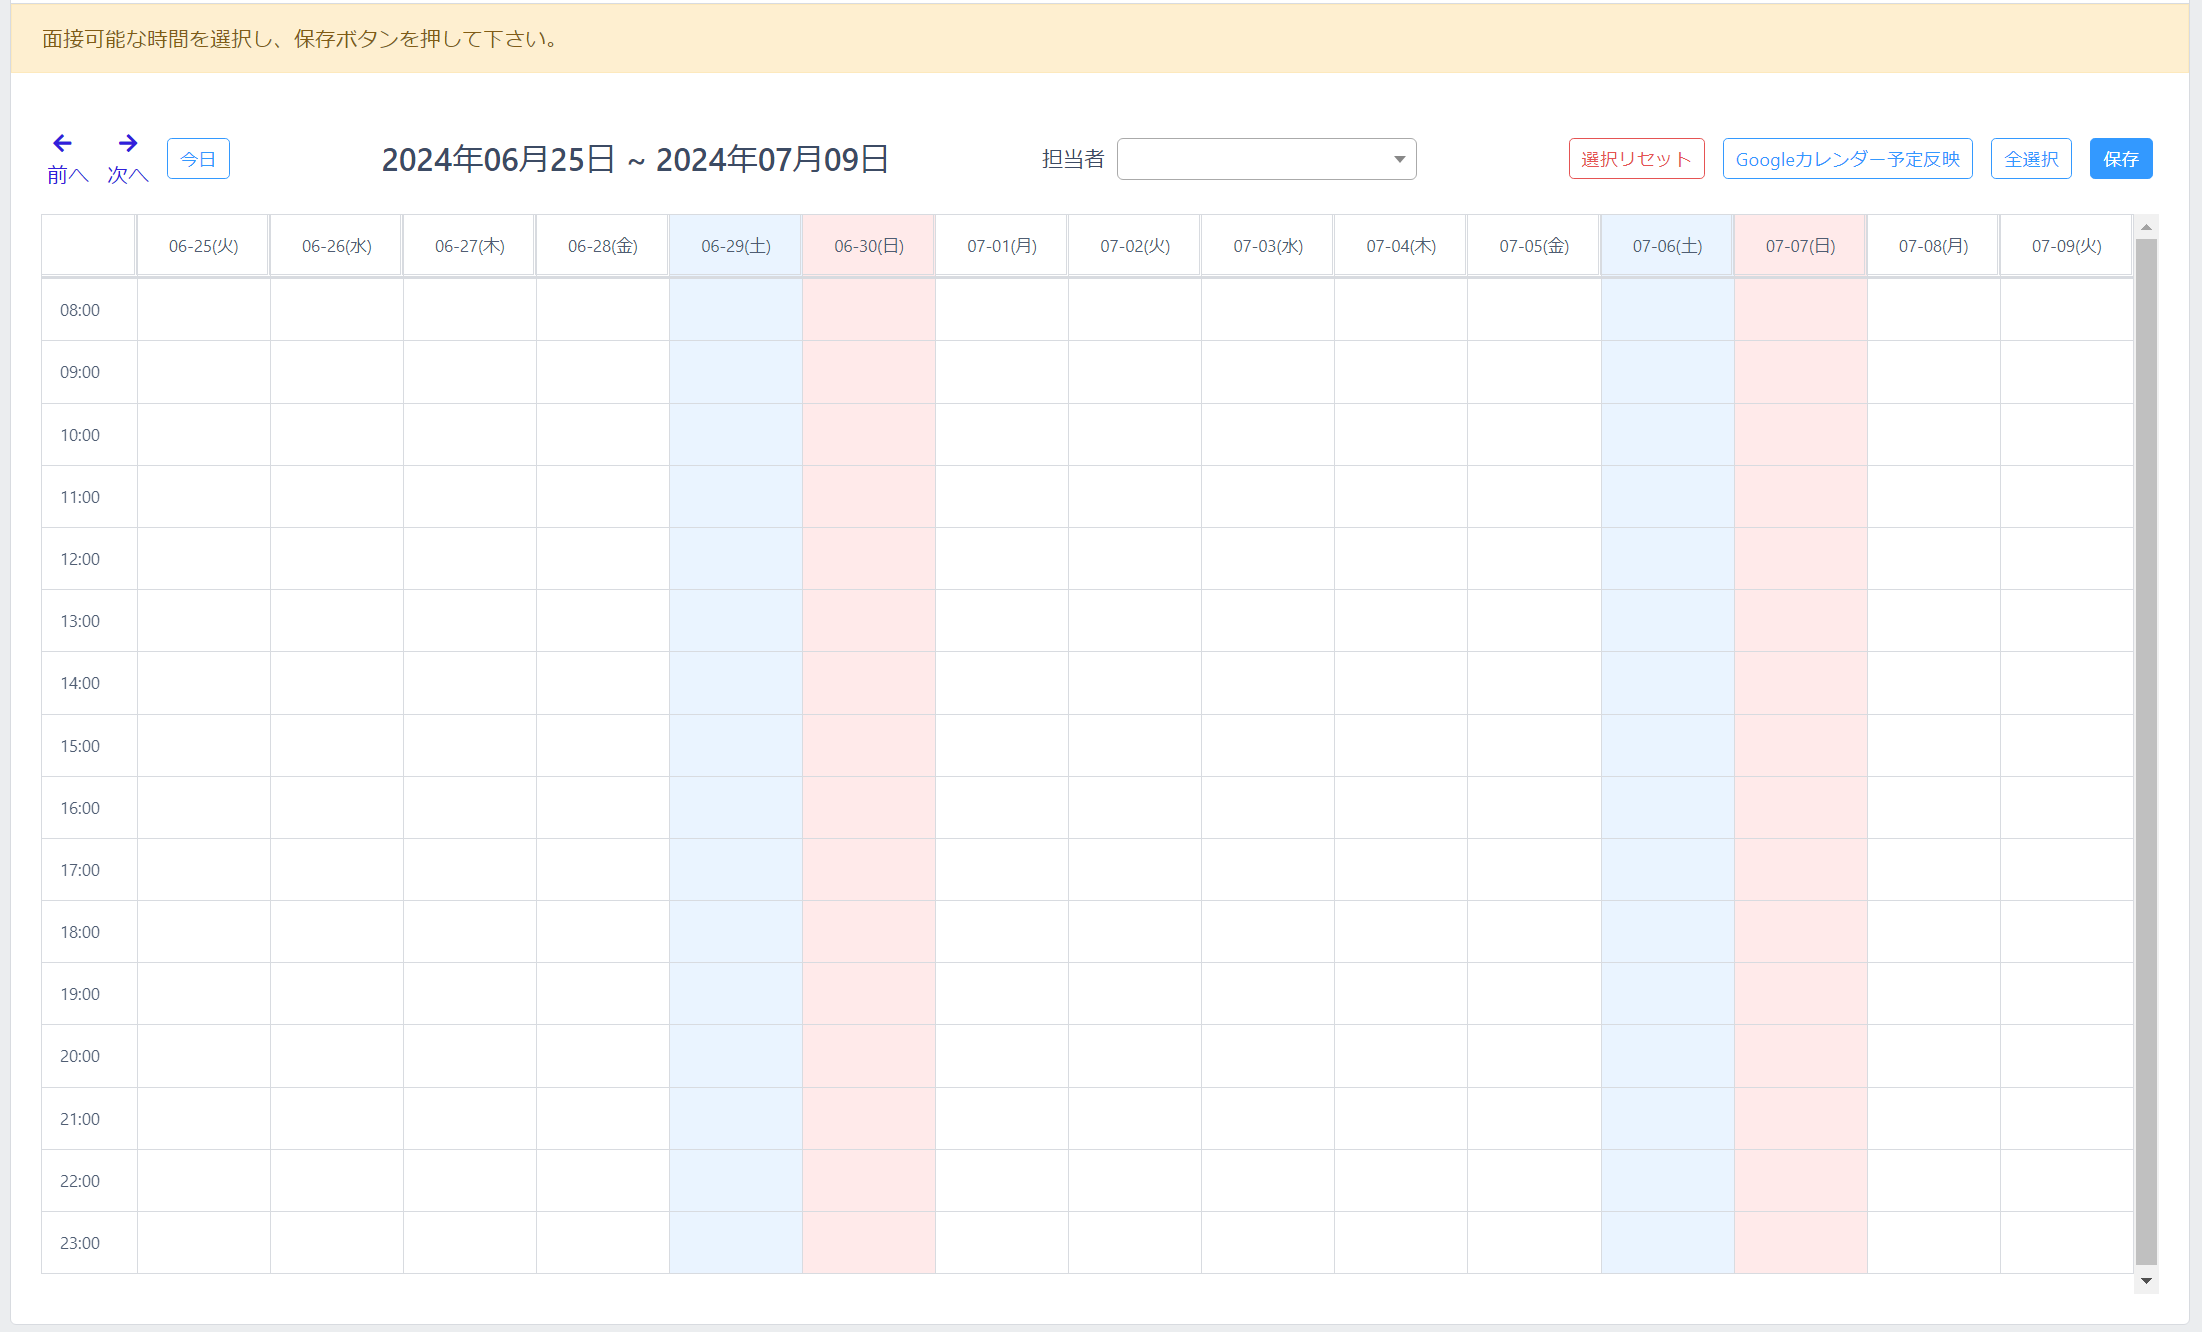Click the left arrow 前へ icon
The height and width of the screenshot is (1332, 2202).
(63, 144)
